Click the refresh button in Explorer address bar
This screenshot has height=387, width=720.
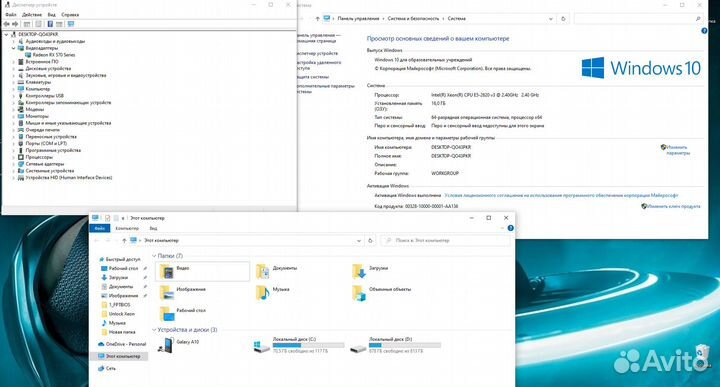(371, 241)
